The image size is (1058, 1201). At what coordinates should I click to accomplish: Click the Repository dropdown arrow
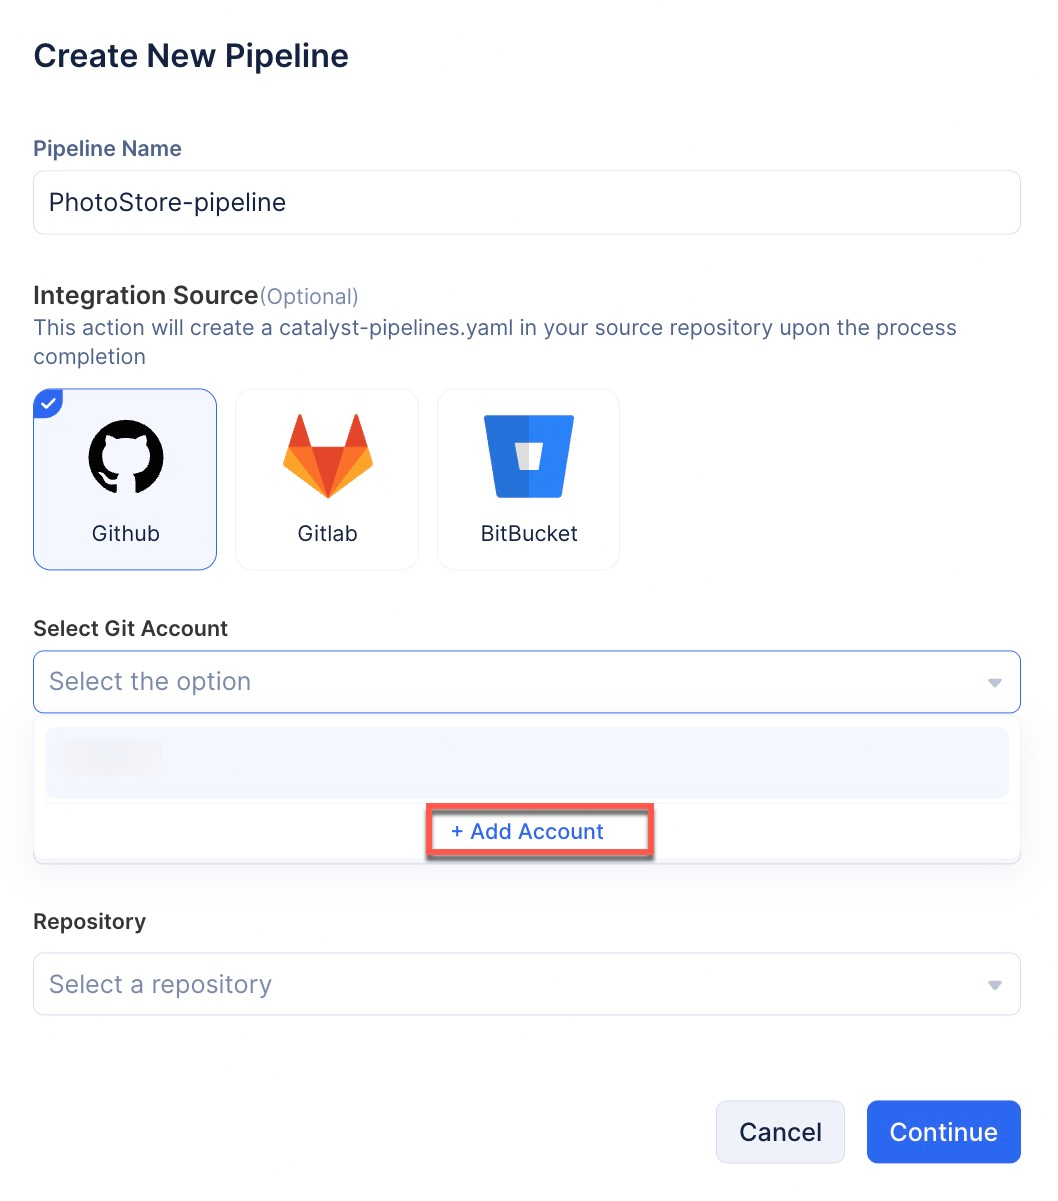(994, 985)
